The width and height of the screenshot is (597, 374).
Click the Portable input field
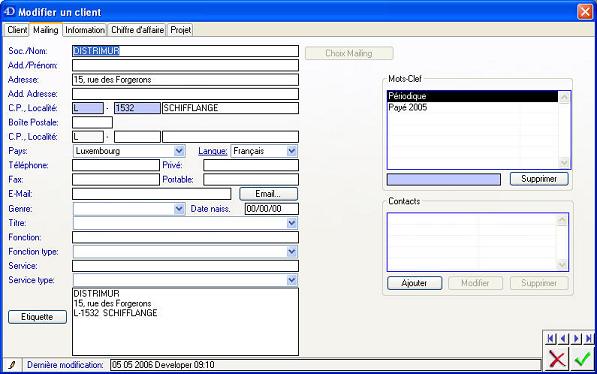(251, 179)
